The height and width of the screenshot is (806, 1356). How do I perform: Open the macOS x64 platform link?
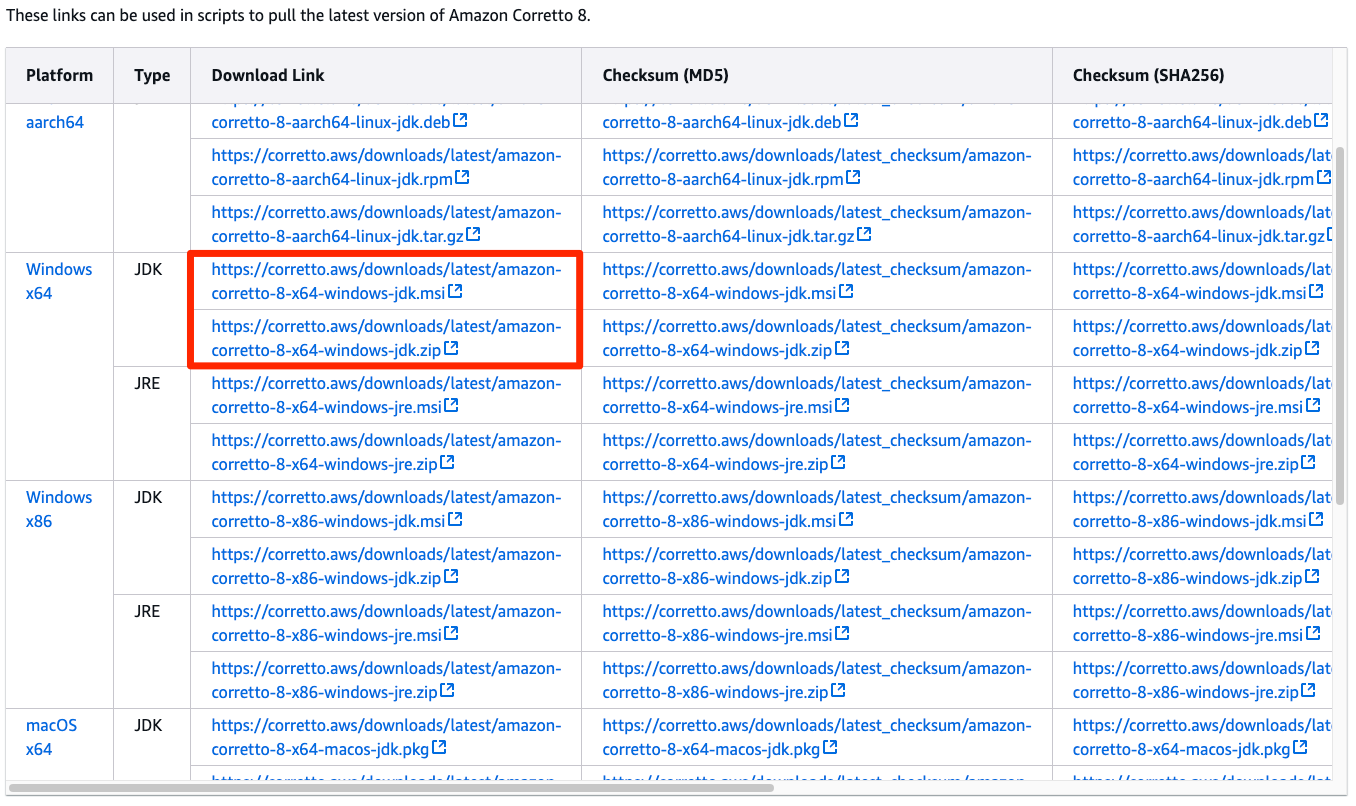point(52,737)
